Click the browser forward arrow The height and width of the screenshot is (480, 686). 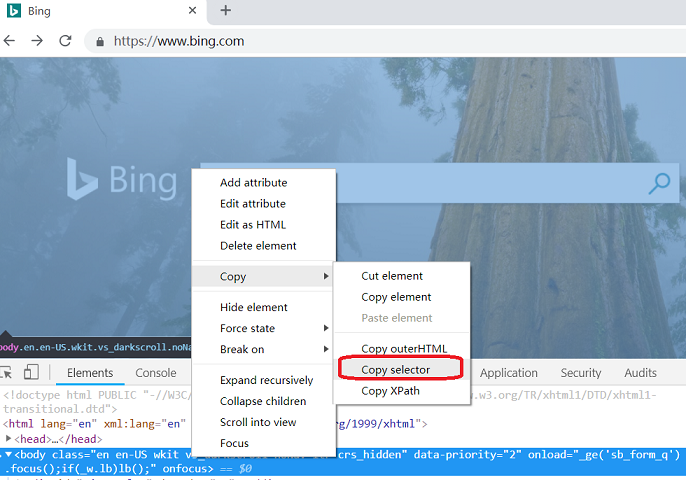coord(37,41)
